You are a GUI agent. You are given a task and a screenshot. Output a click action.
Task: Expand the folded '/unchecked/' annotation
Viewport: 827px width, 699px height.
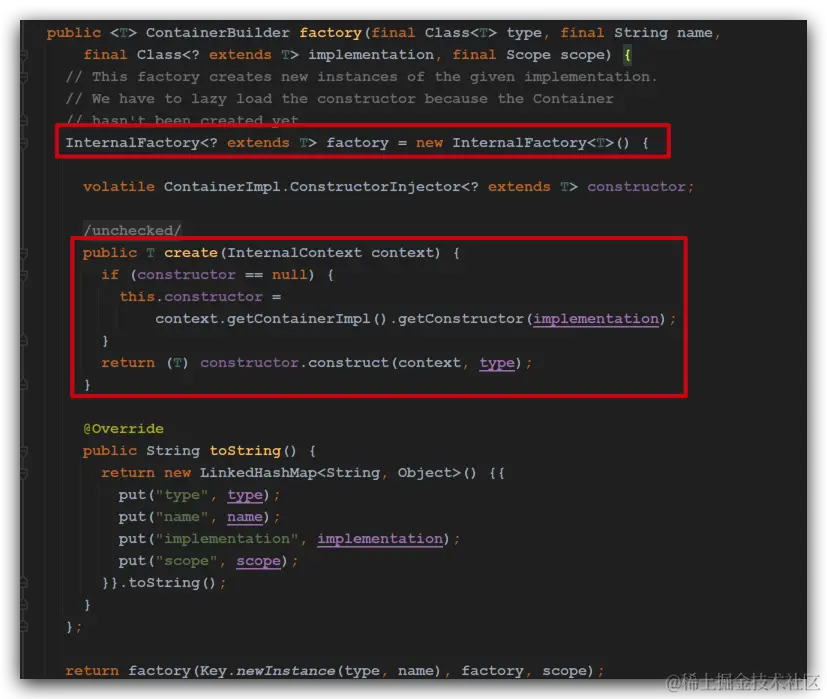tap(132, 230)
